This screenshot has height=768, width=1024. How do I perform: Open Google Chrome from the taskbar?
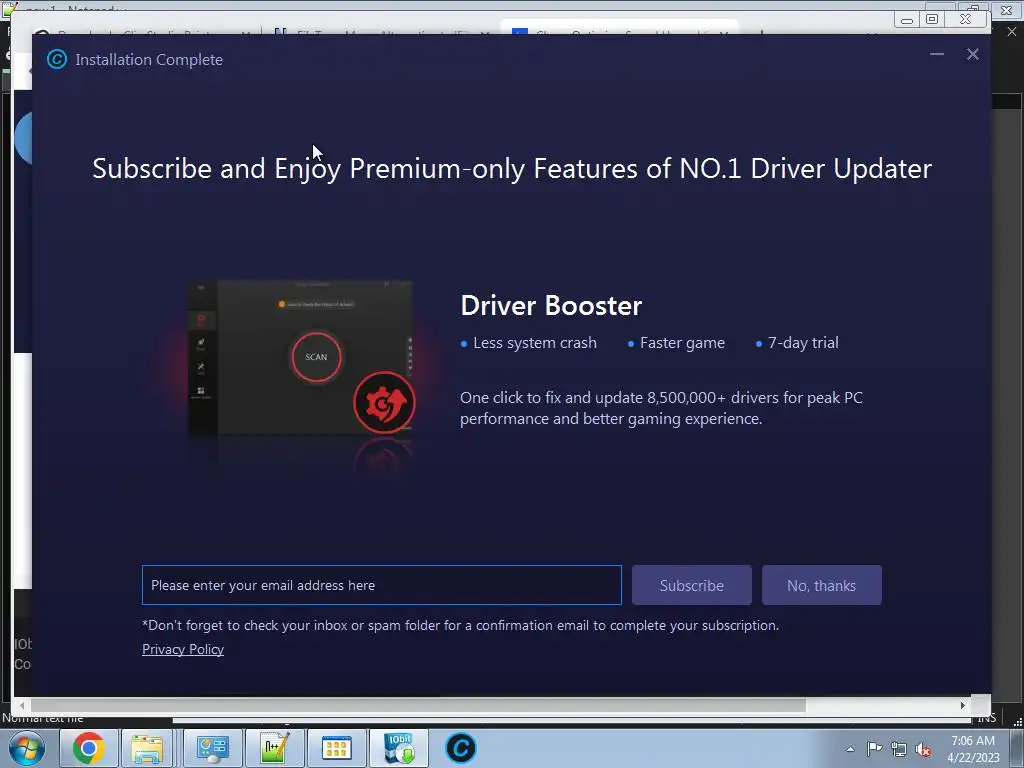click(89, 748)
